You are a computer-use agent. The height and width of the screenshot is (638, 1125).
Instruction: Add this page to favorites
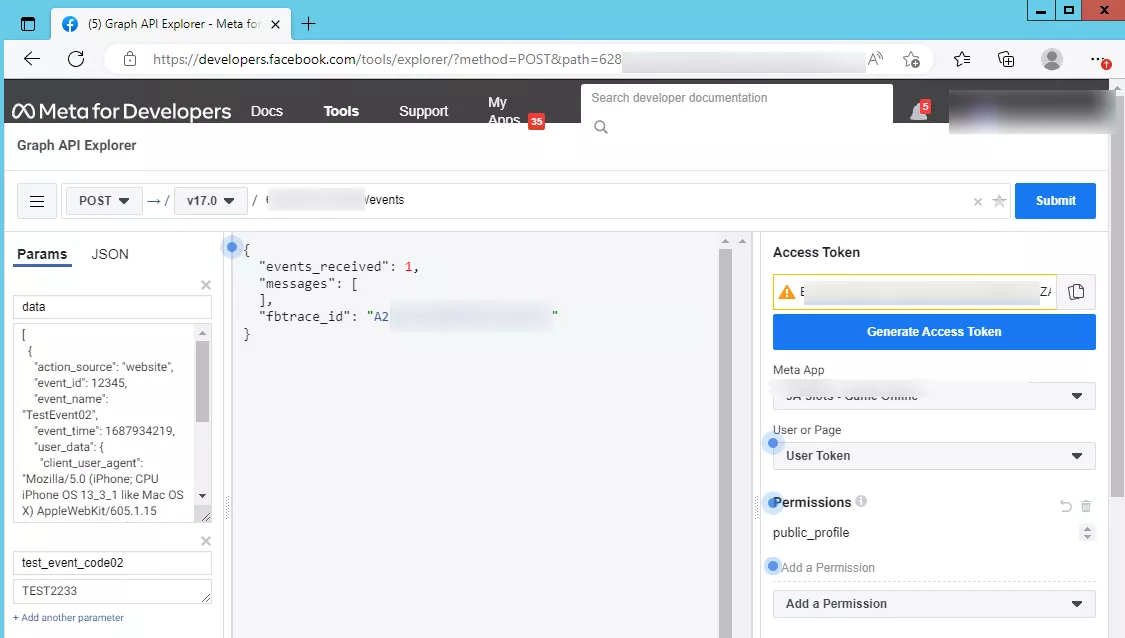(x=911, y=60)
